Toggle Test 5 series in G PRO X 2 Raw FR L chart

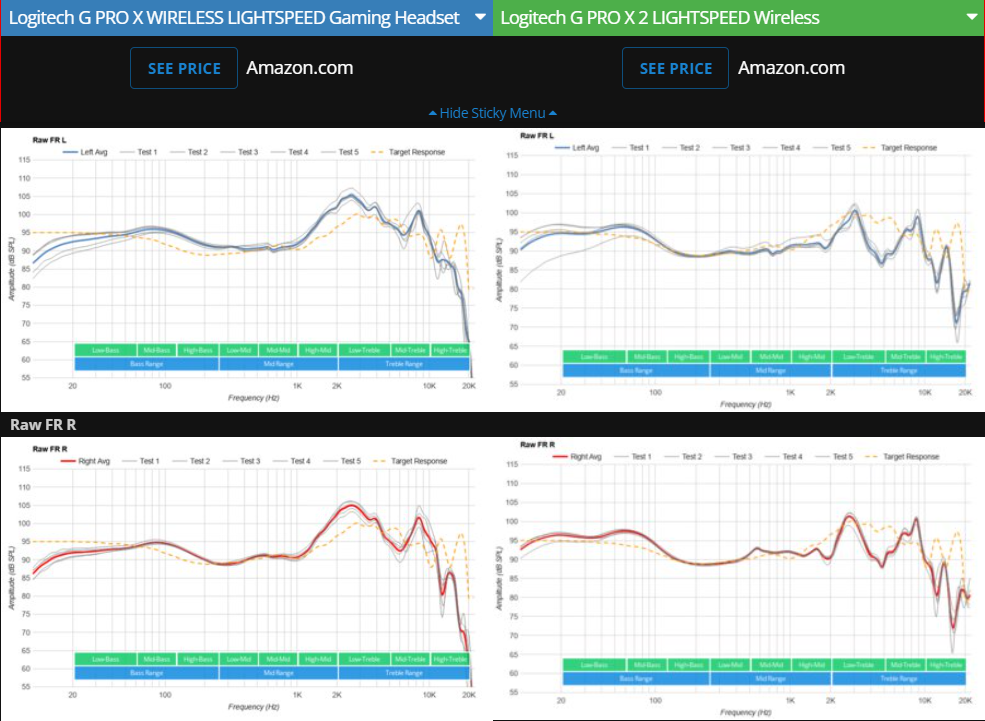tap(831, 148)
